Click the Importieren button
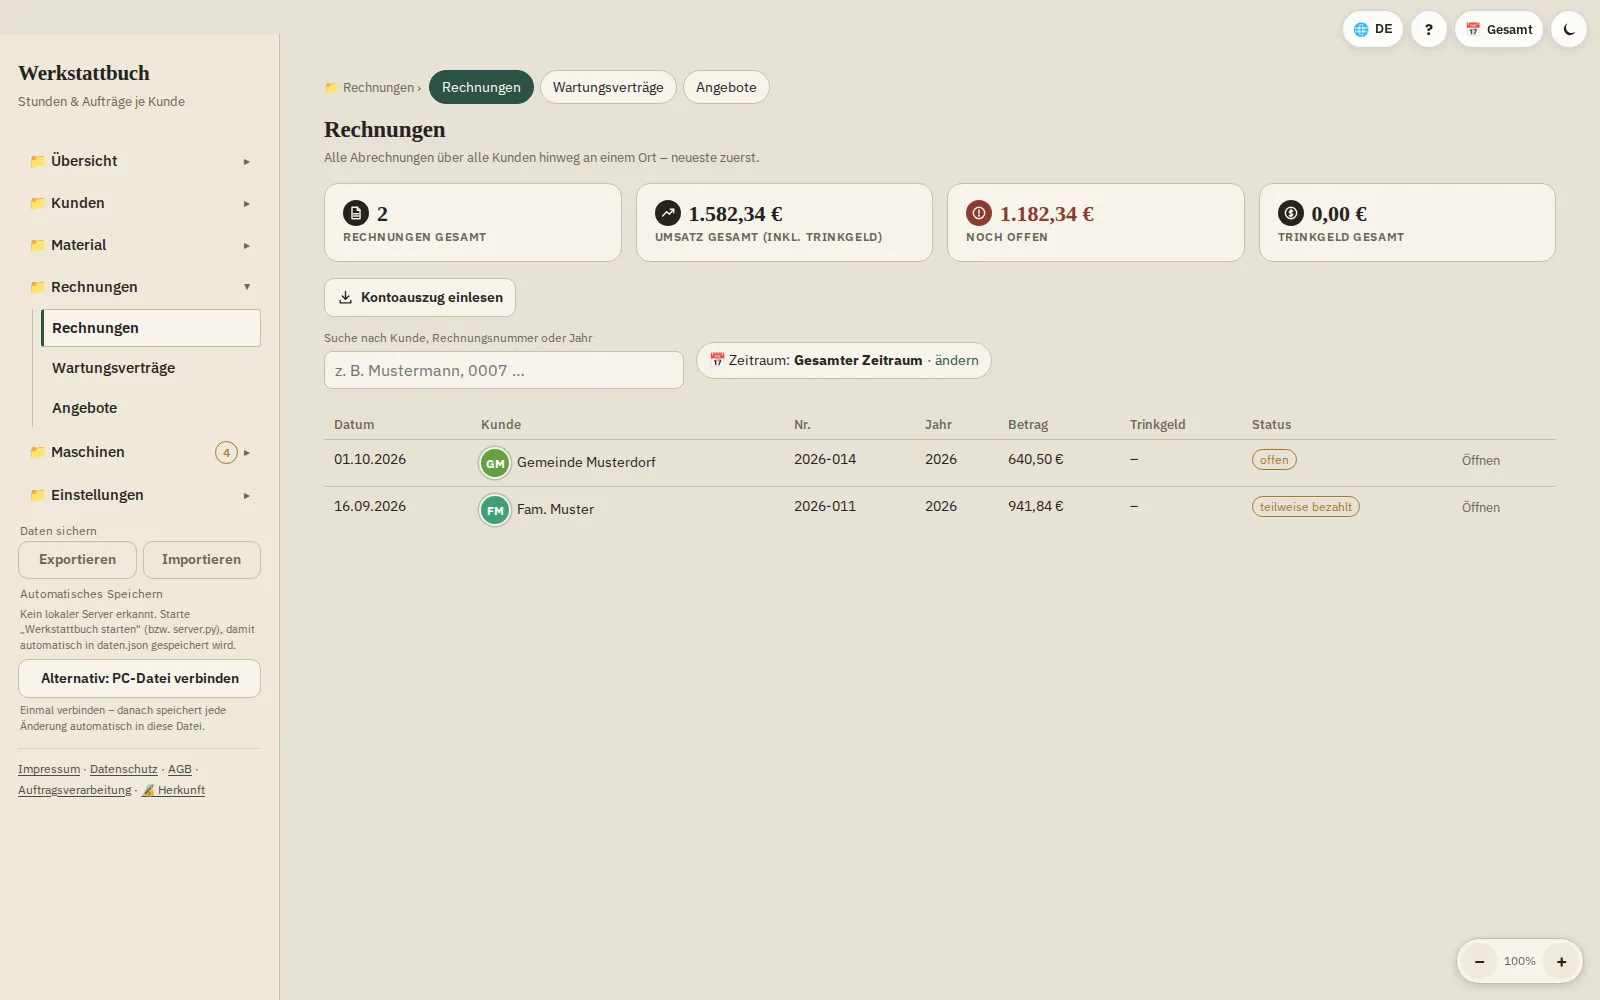Screen dimensions: 1600x1000 (x=202, y=560)
